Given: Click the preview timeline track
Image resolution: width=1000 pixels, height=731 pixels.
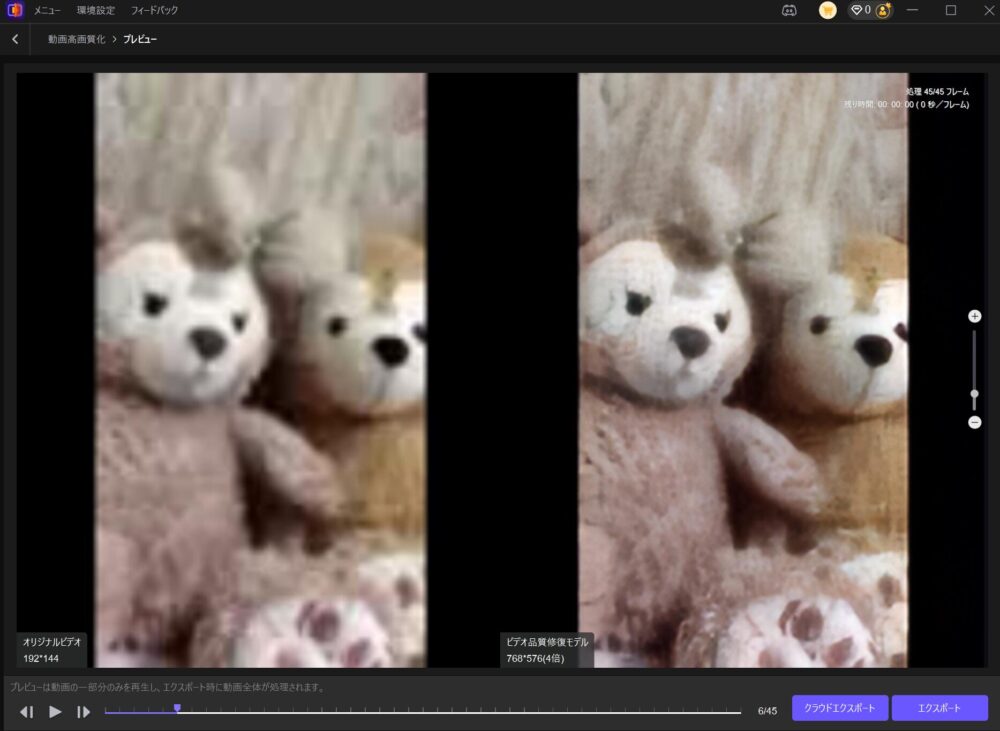Looking at the screenshot, I should pyautogui.click(x=423, y=712).
